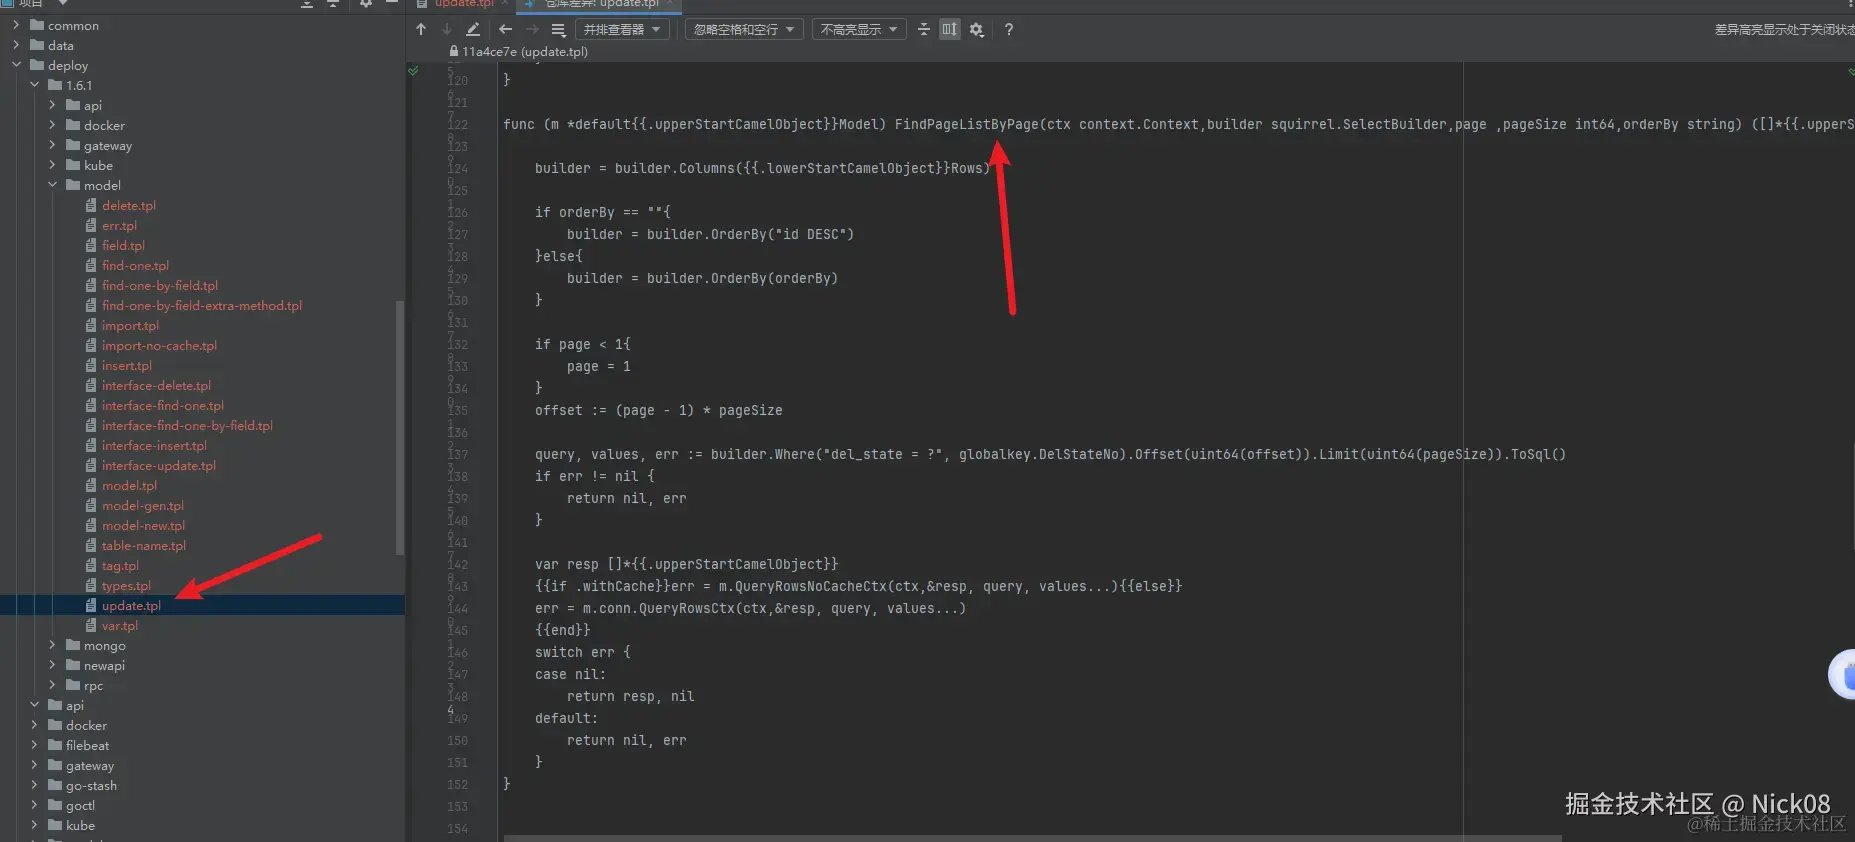Expand the common folder
1855x842 pixels.
[x=16, y=25]
